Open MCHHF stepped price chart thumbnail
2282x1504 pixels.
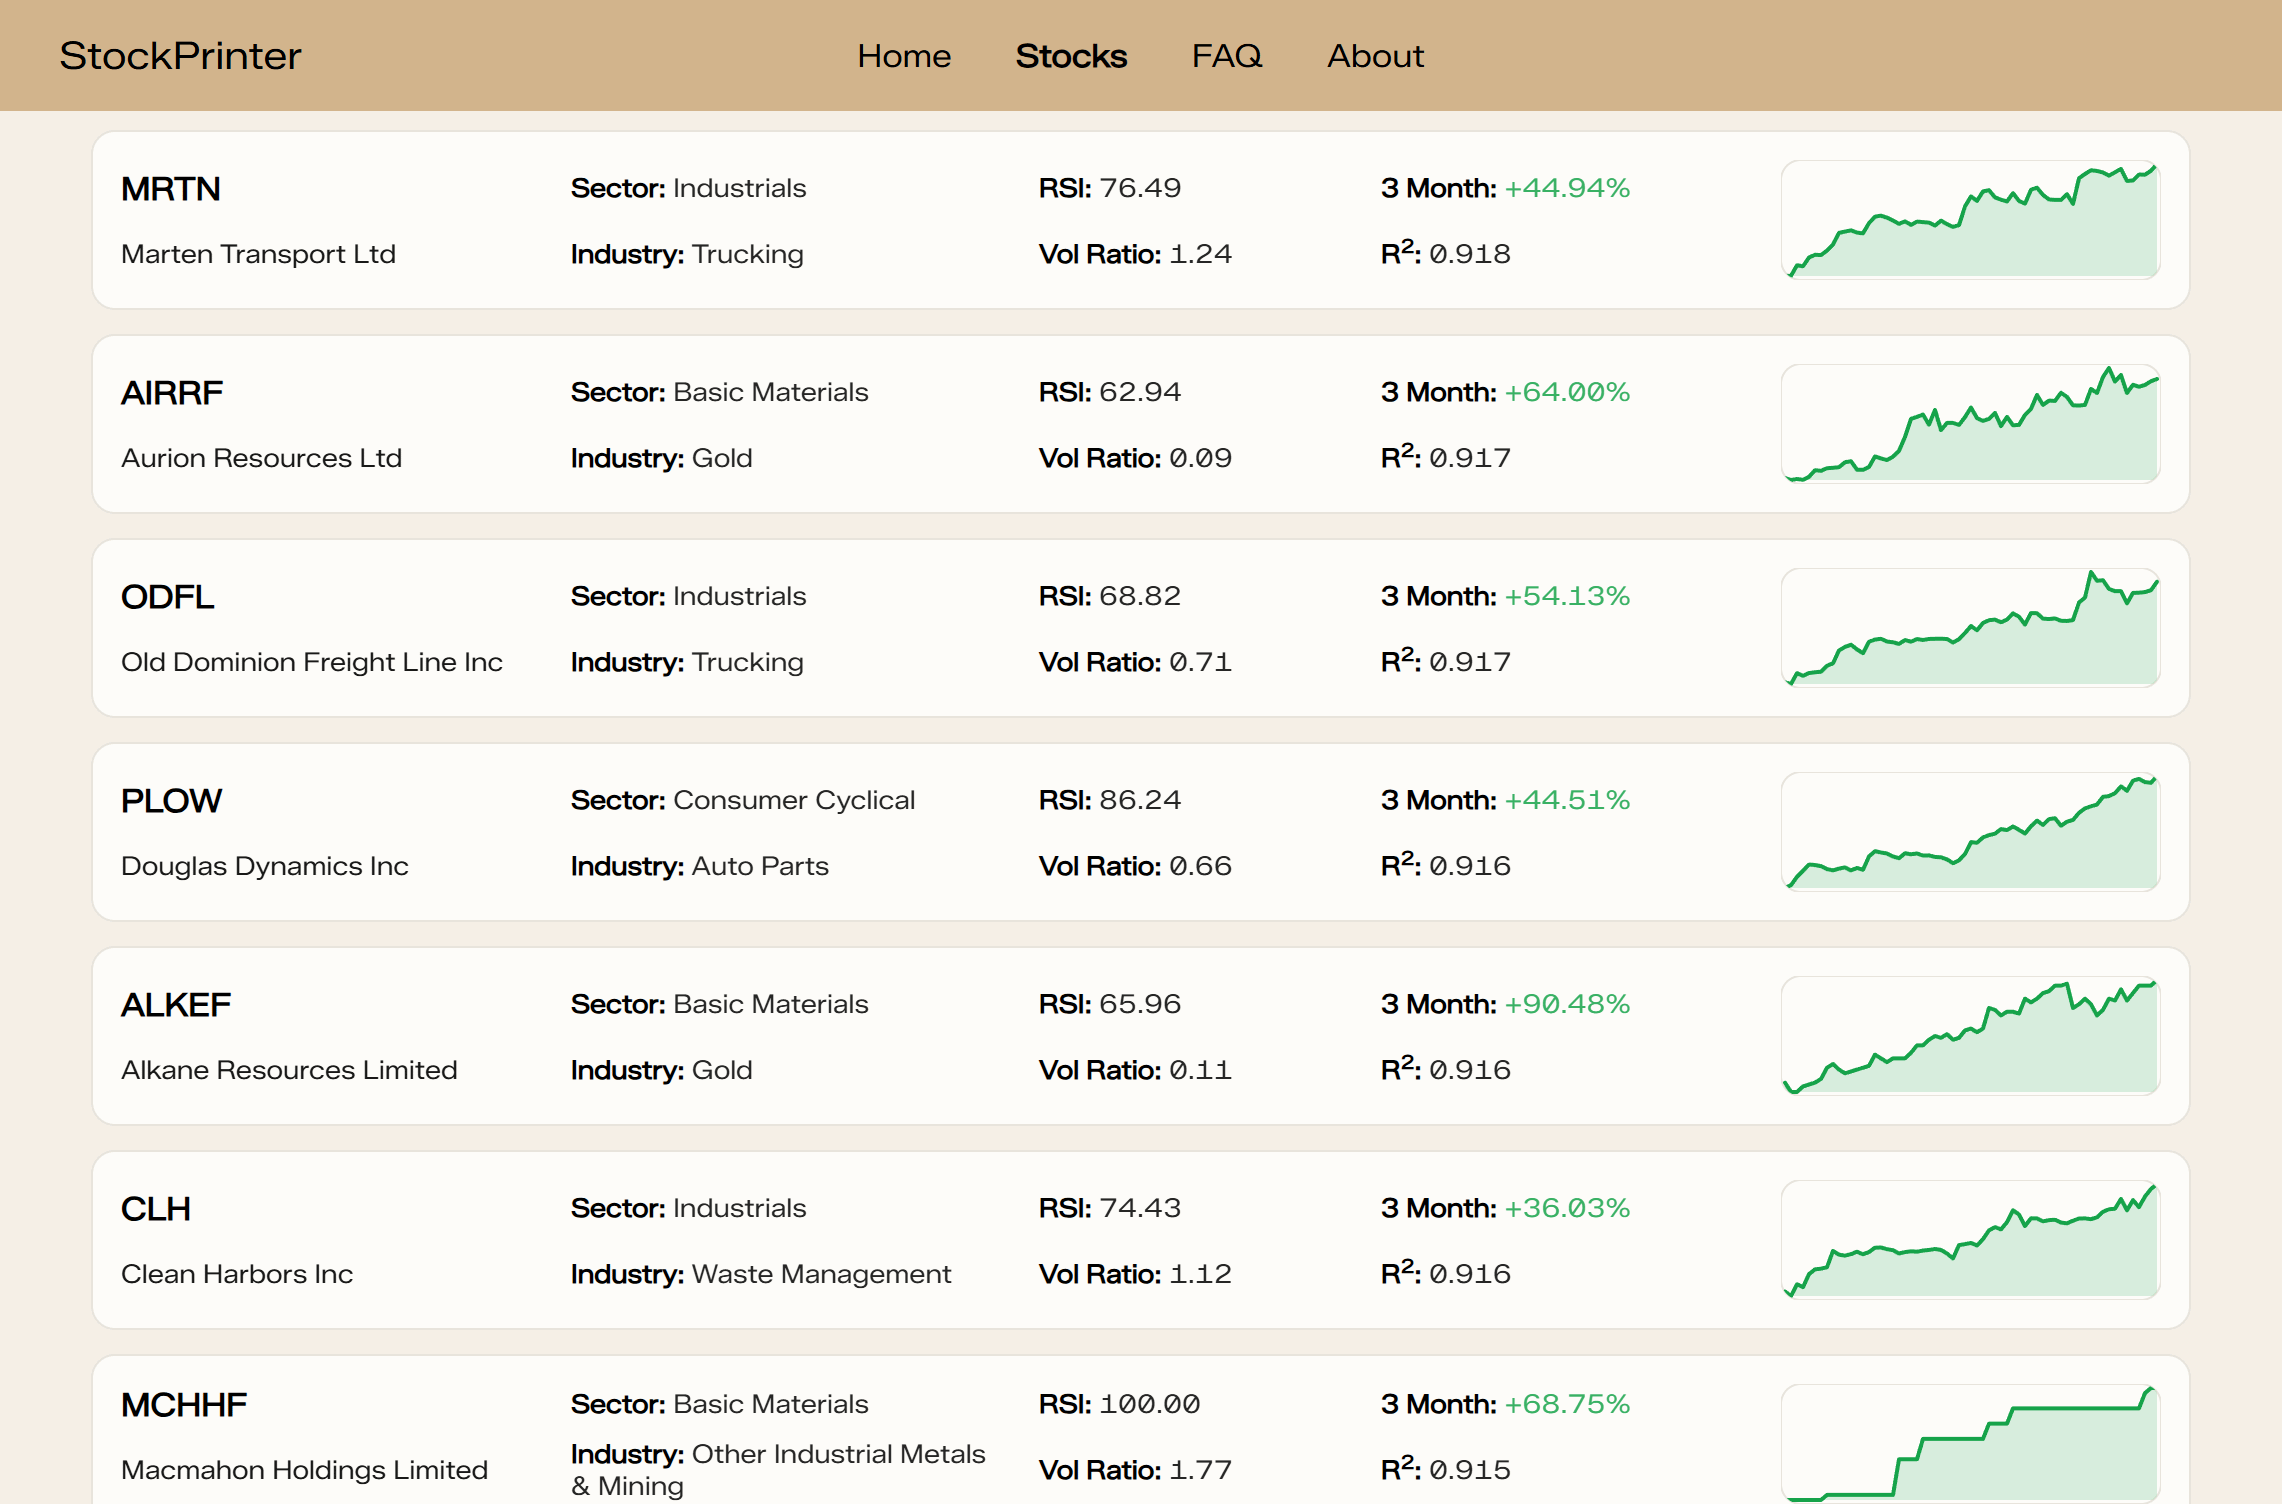tap(1969, 1444)
